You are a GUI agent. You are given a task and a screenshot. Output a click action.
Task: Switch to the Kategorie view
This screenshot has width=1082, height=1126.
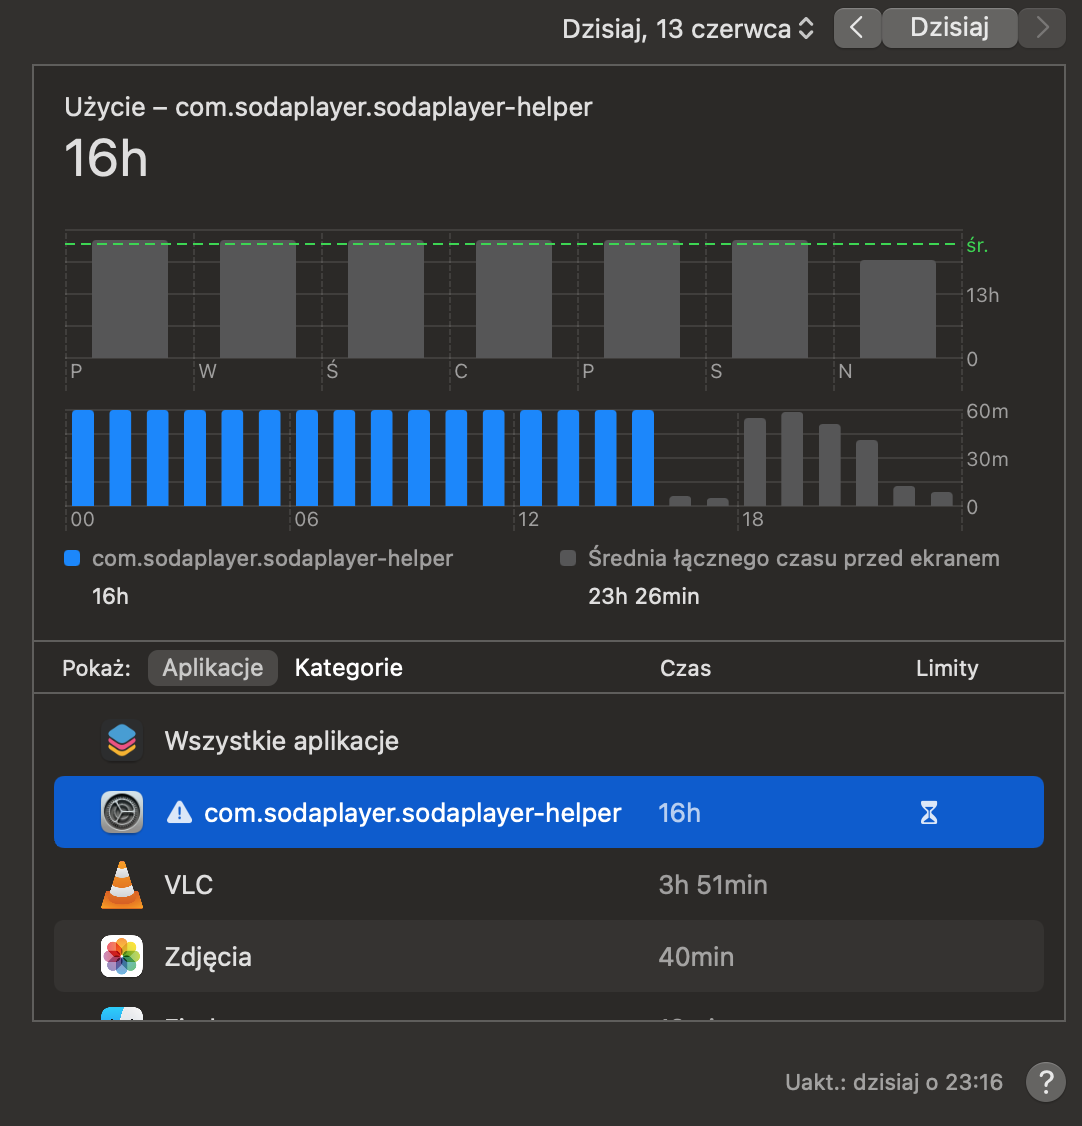[x=348, y=668]
